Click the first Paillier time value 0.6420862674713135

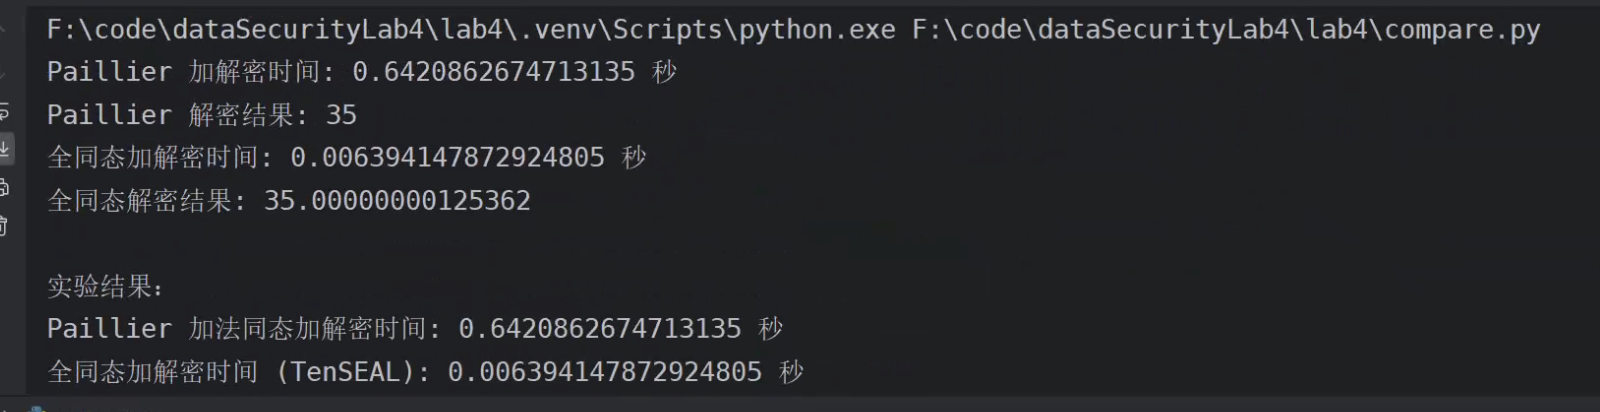pyautogui.click(x=493, y=72)
